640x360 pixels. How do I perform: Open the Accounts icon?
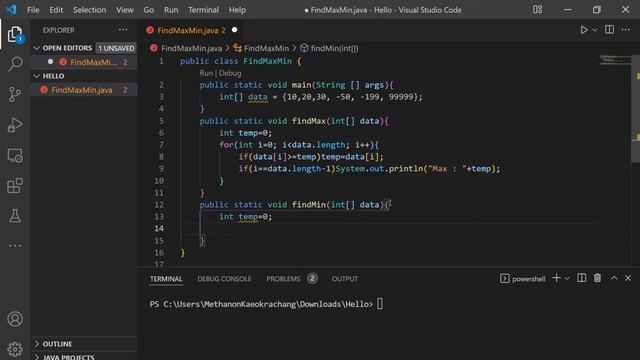pyautogui.click(x=15, y=319)
